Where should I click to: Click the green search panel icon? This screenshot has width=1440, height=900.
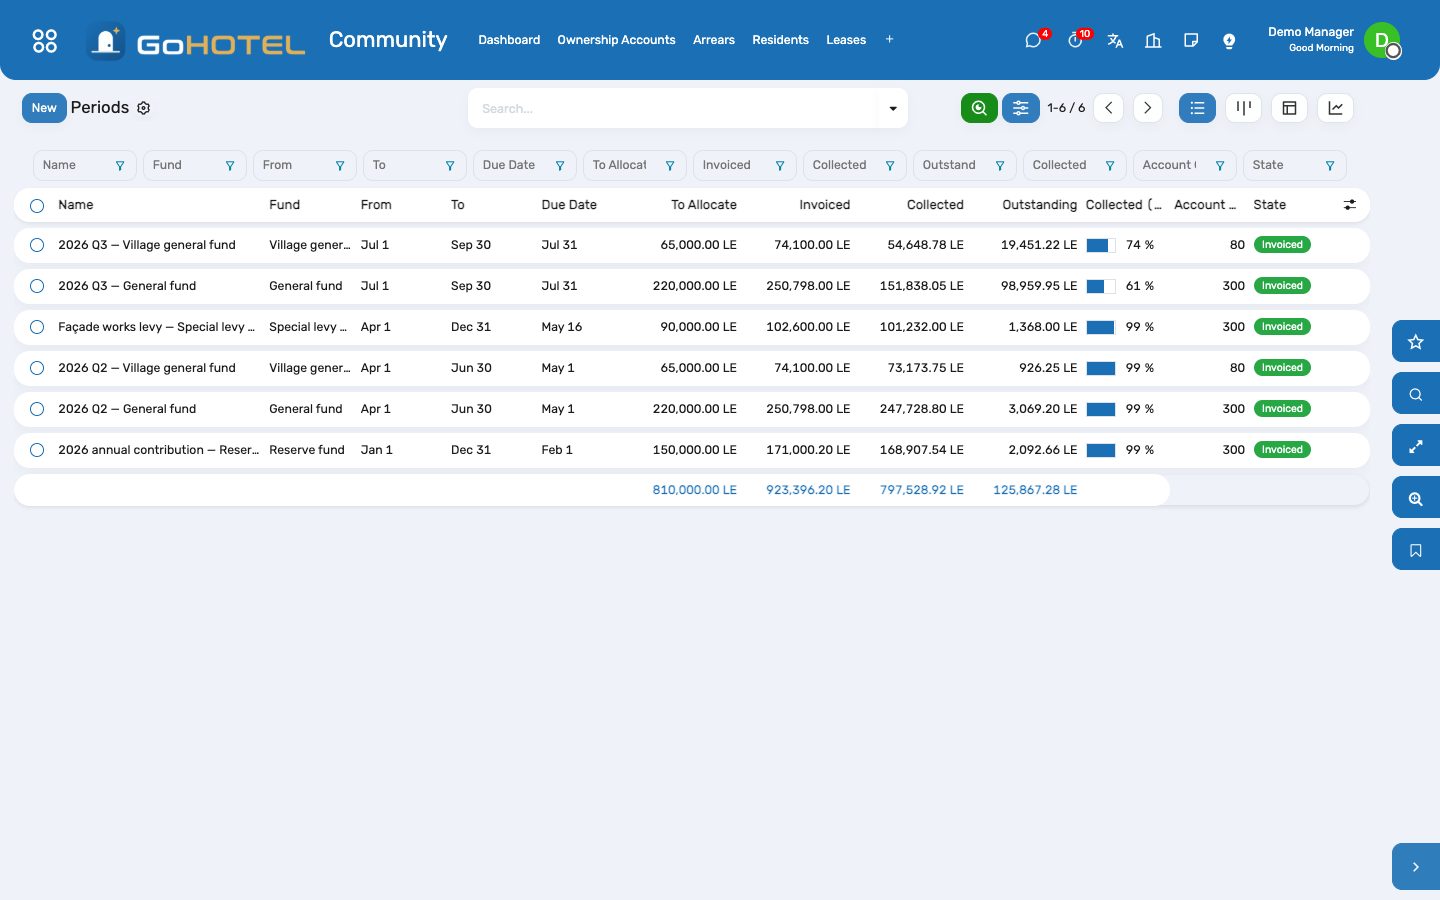click(979, 108)
